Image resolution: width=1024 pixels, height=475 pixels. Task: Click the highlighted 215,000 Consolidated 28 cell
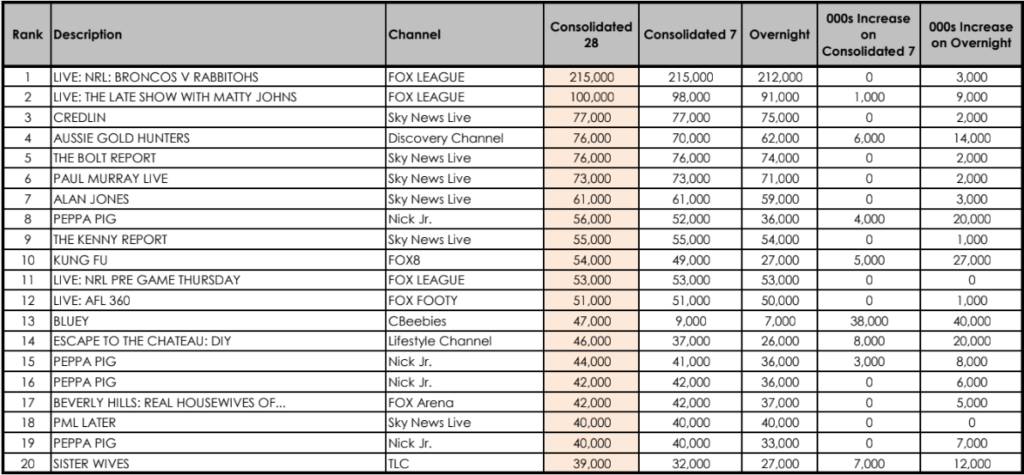pos(591,77)
